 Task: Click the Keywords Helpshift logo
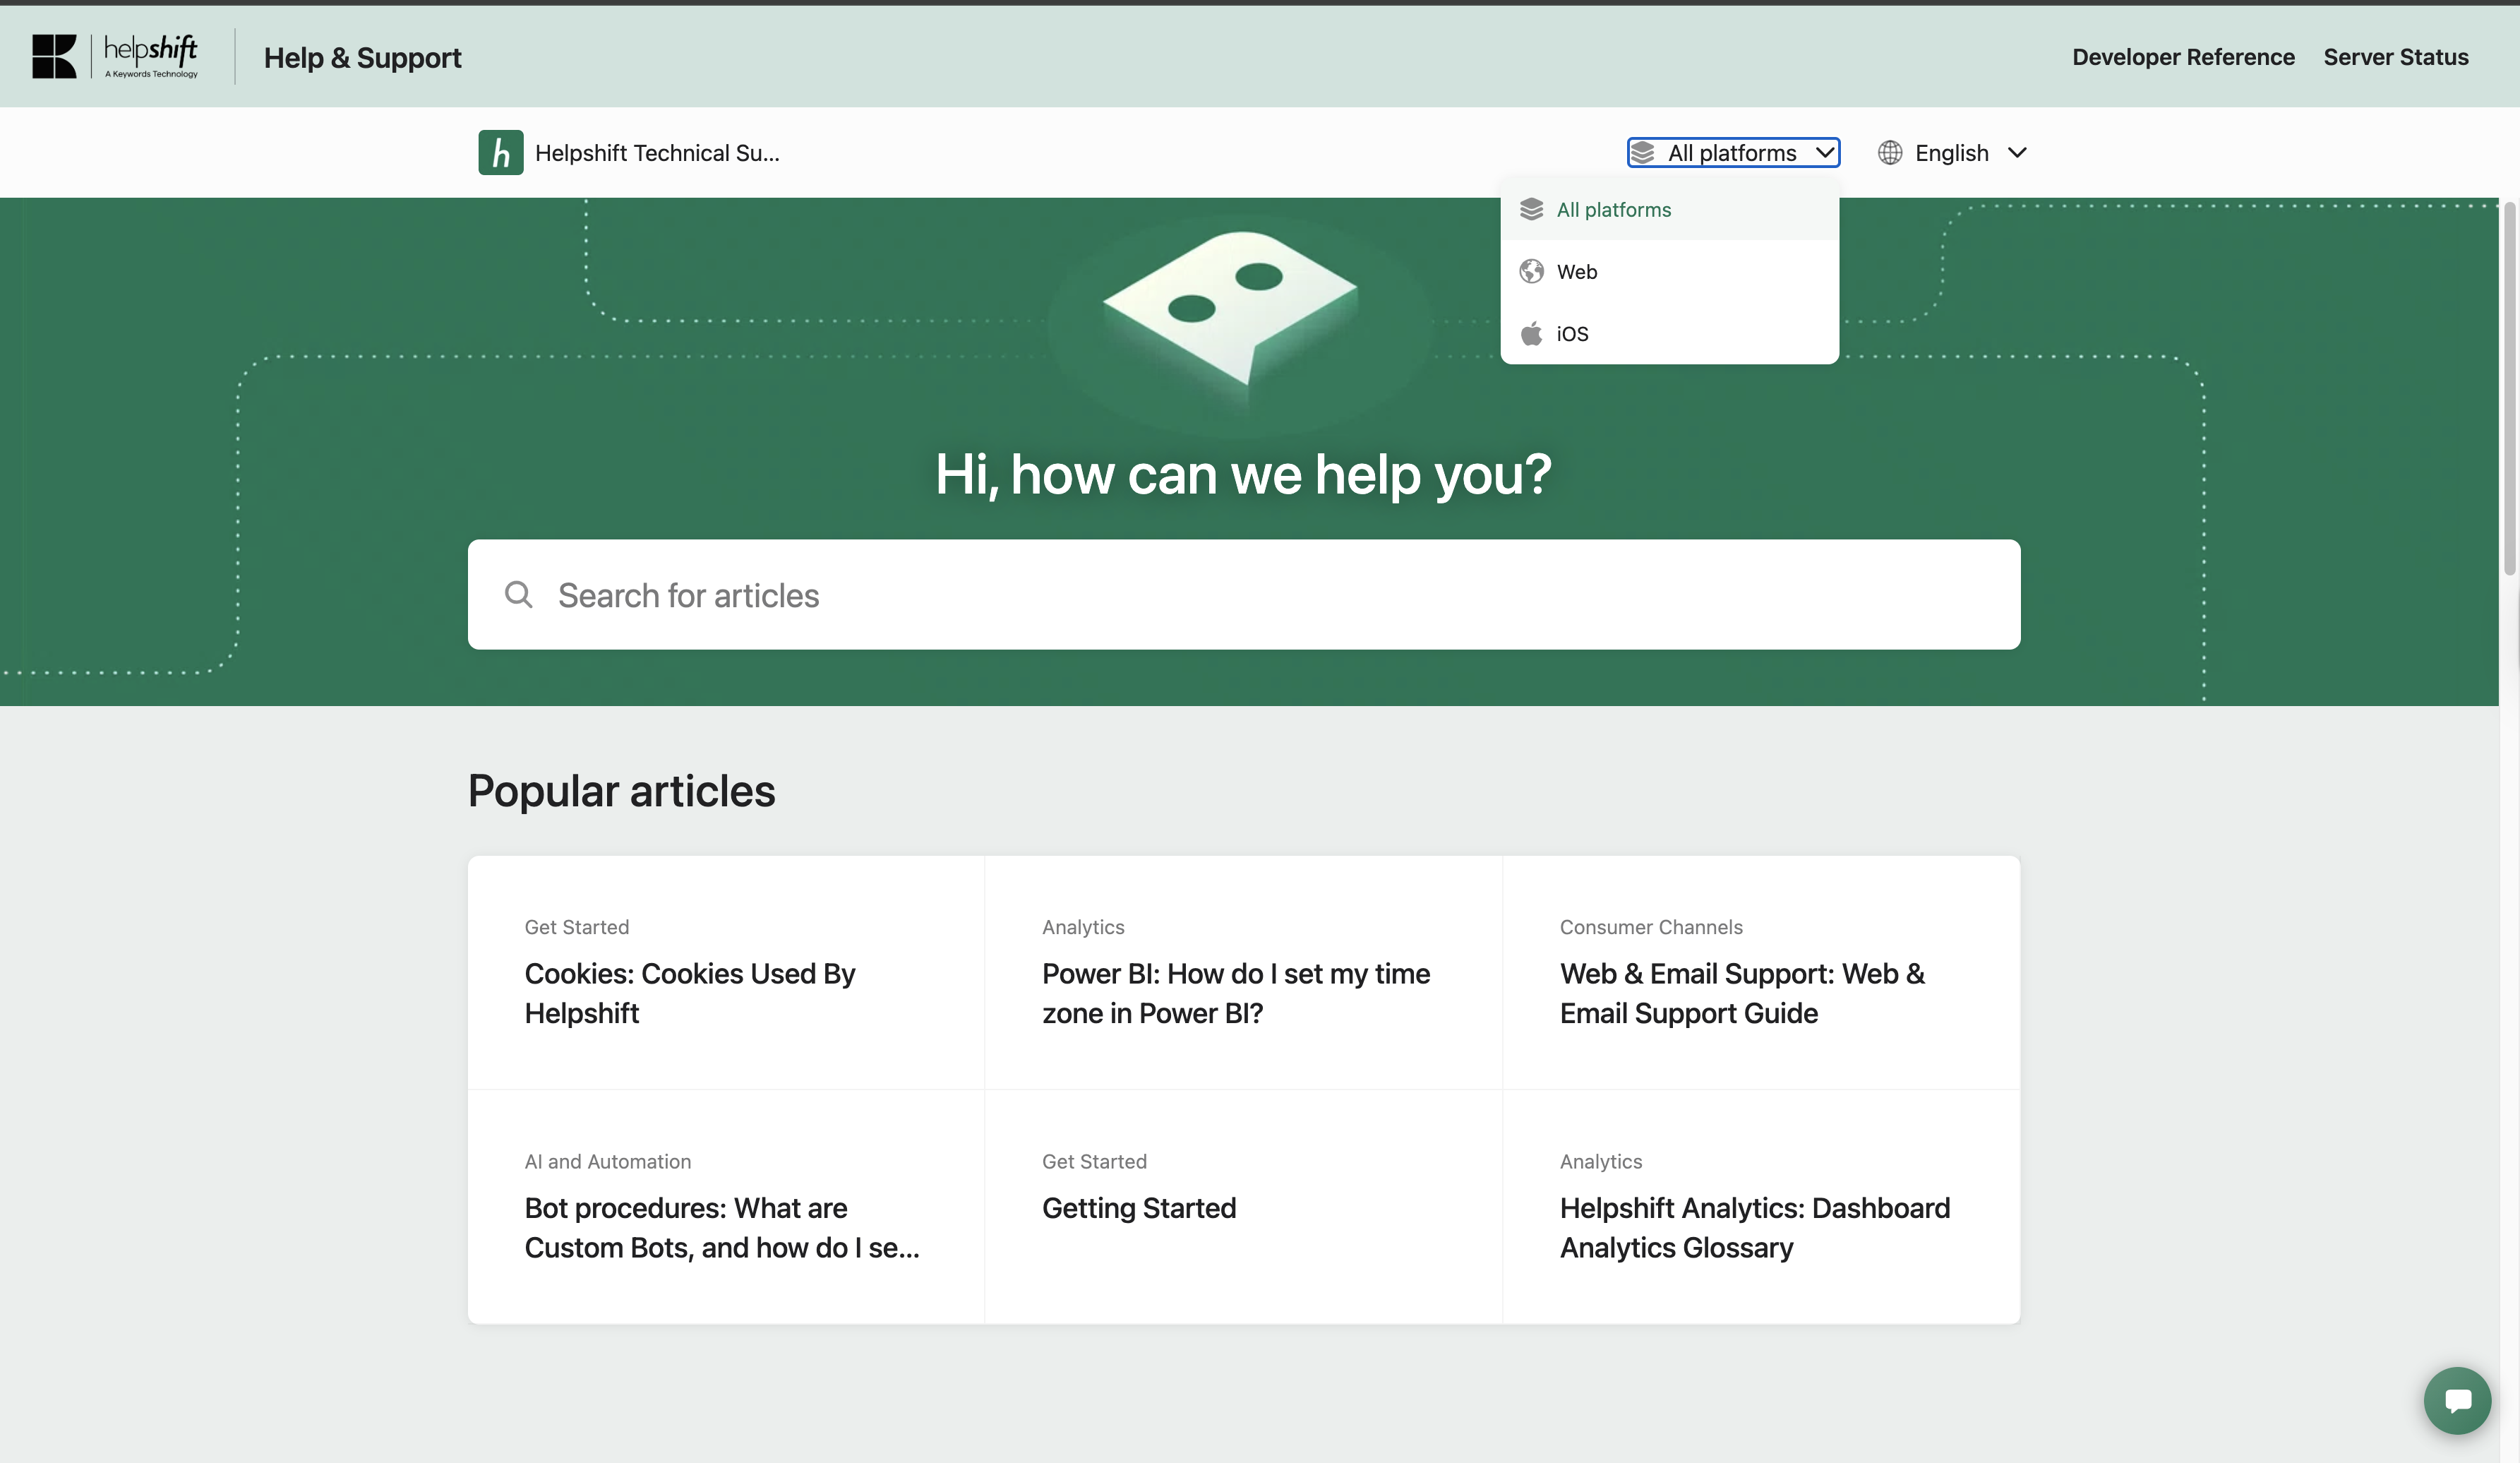[115, 56]
